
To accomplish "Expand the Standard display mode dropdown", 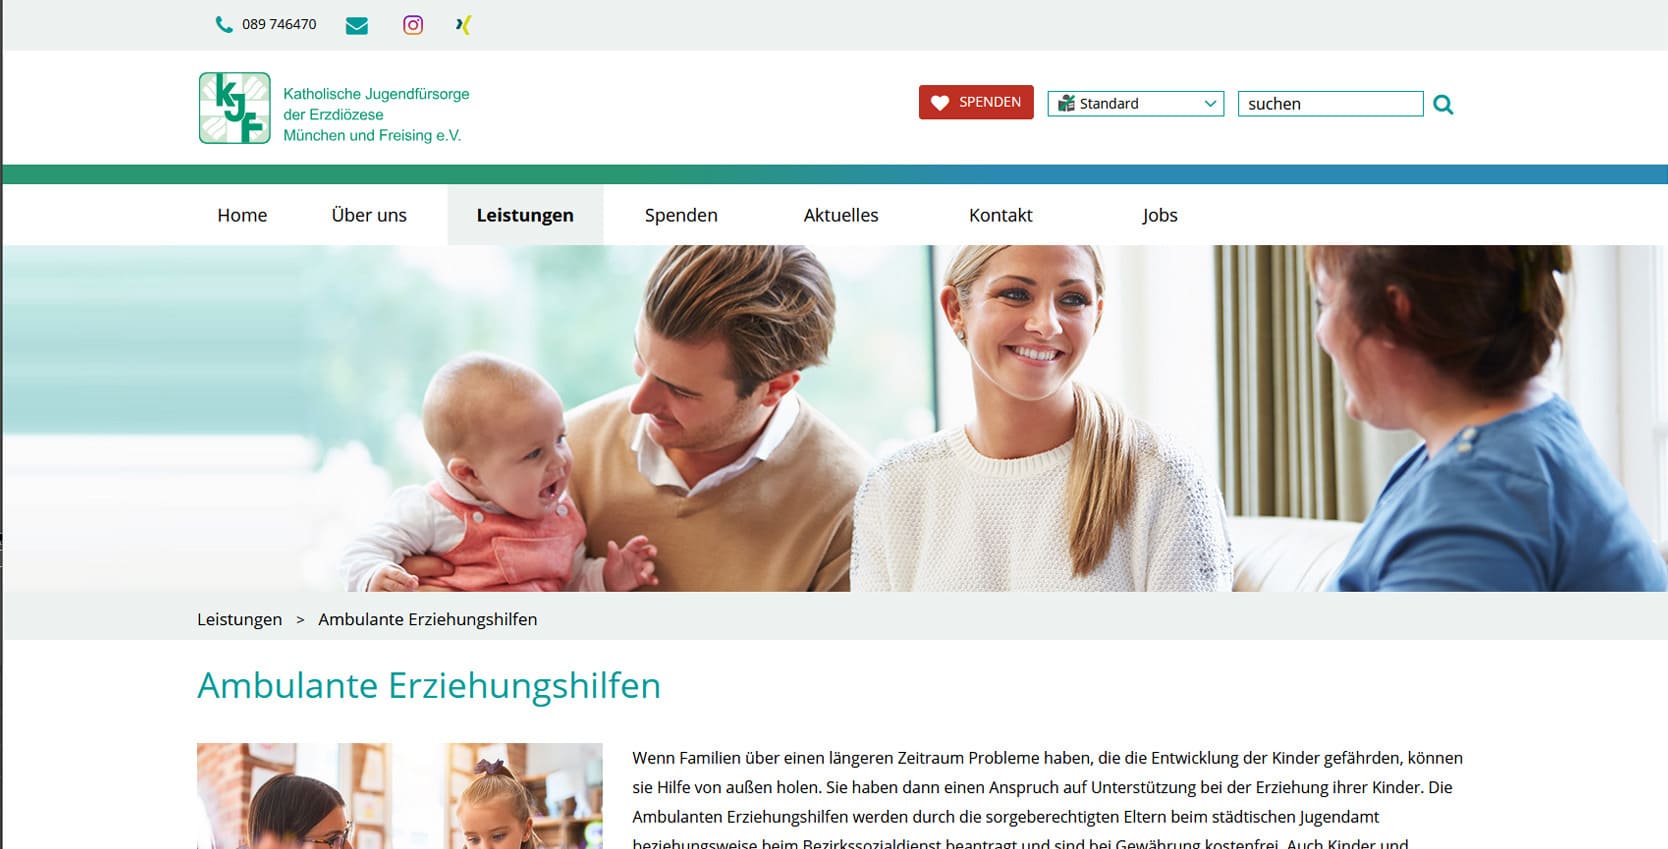I will 1136,103.
